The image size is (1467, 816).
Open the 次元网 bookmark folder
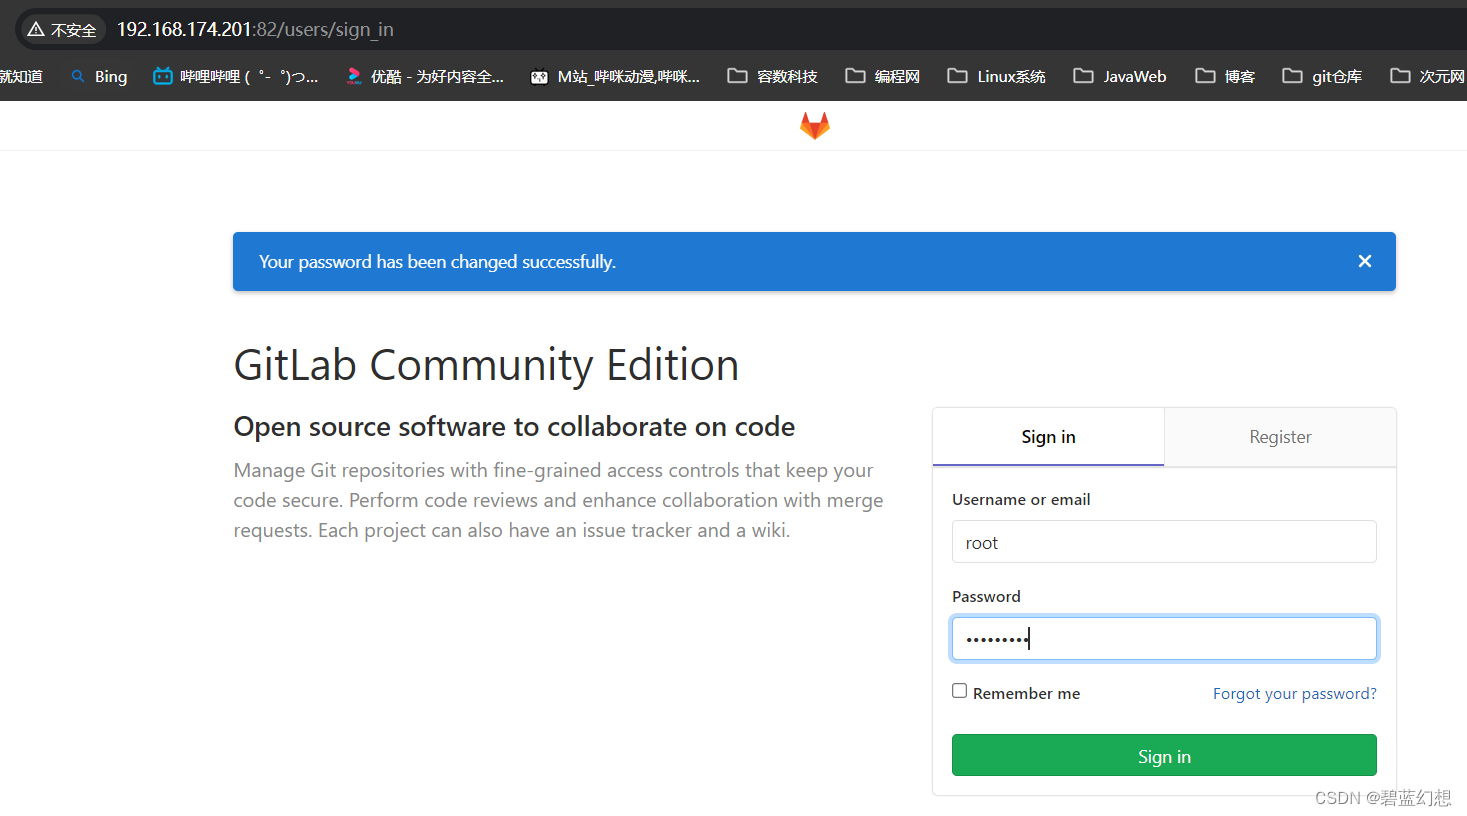tap(1428, 76)
